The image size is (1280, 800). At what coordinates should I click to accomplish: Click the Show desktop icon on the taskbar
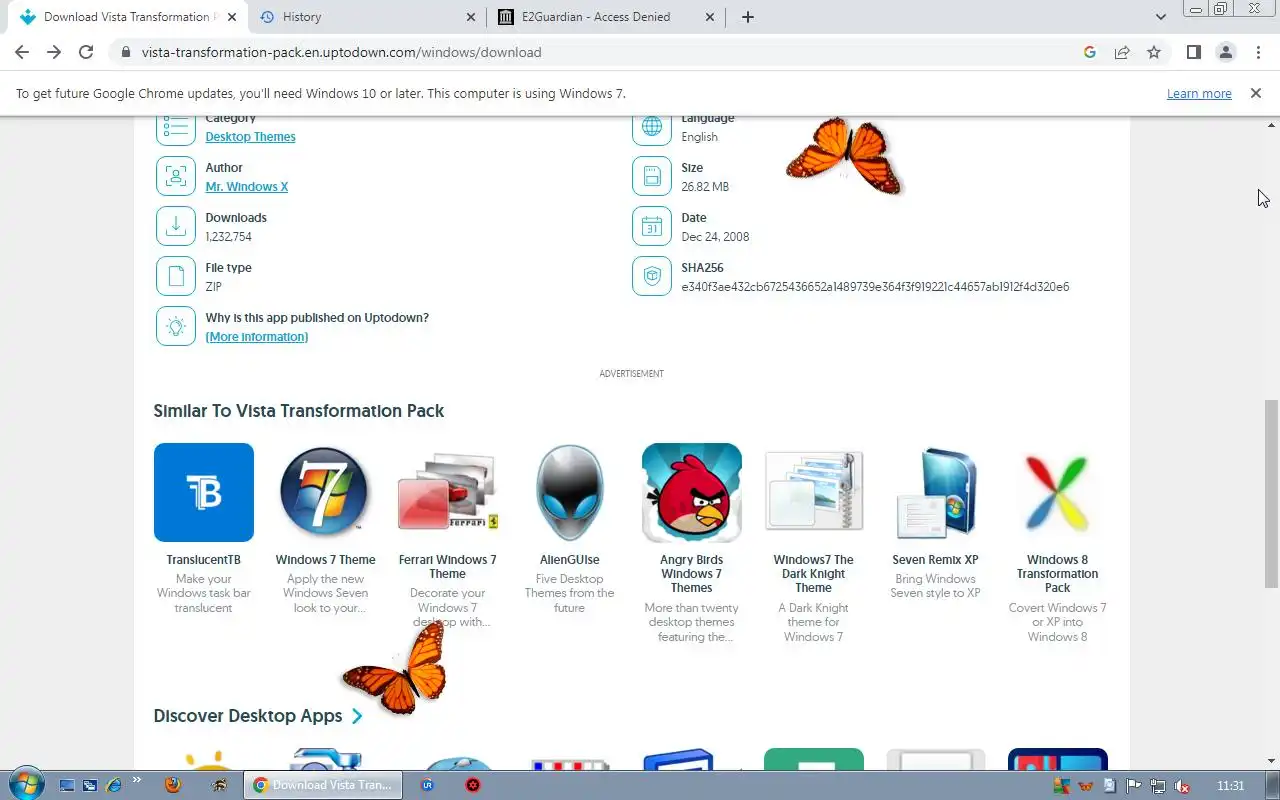(66, 785)
